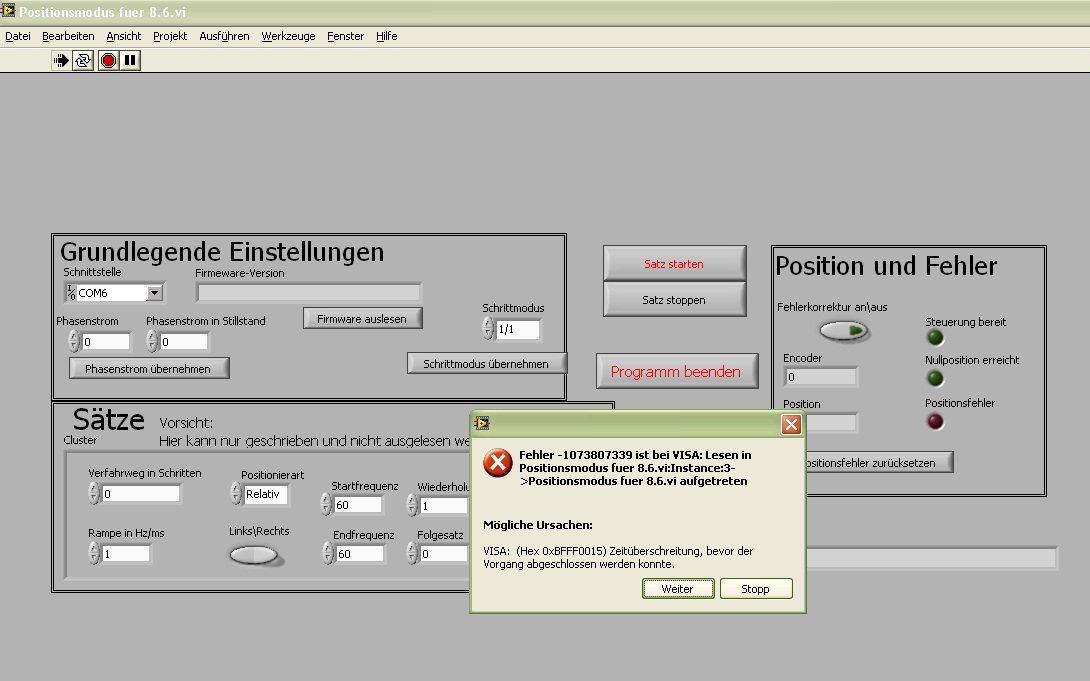Click the Nullposition erreicht LED indicator
The height and width of the screenshot is (681, 1090).
(x=936, y=379)
